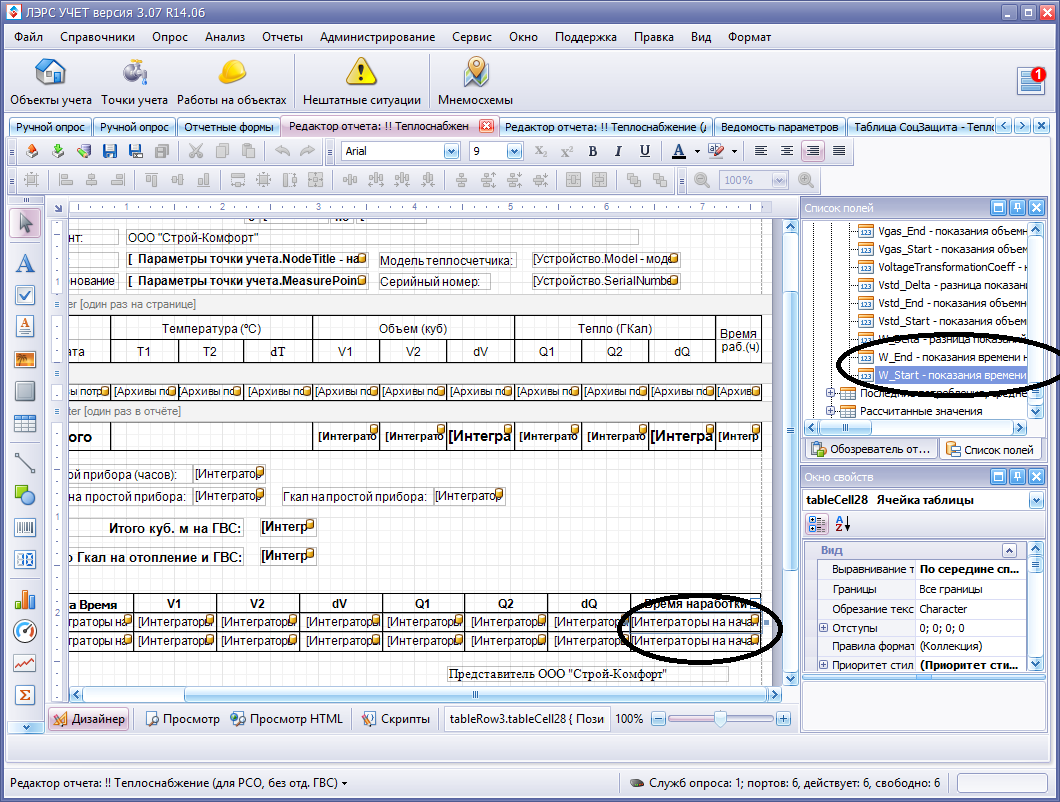Screen dimensions: 1060x802
Task: Align text left
Action: (x=761, y=151)
